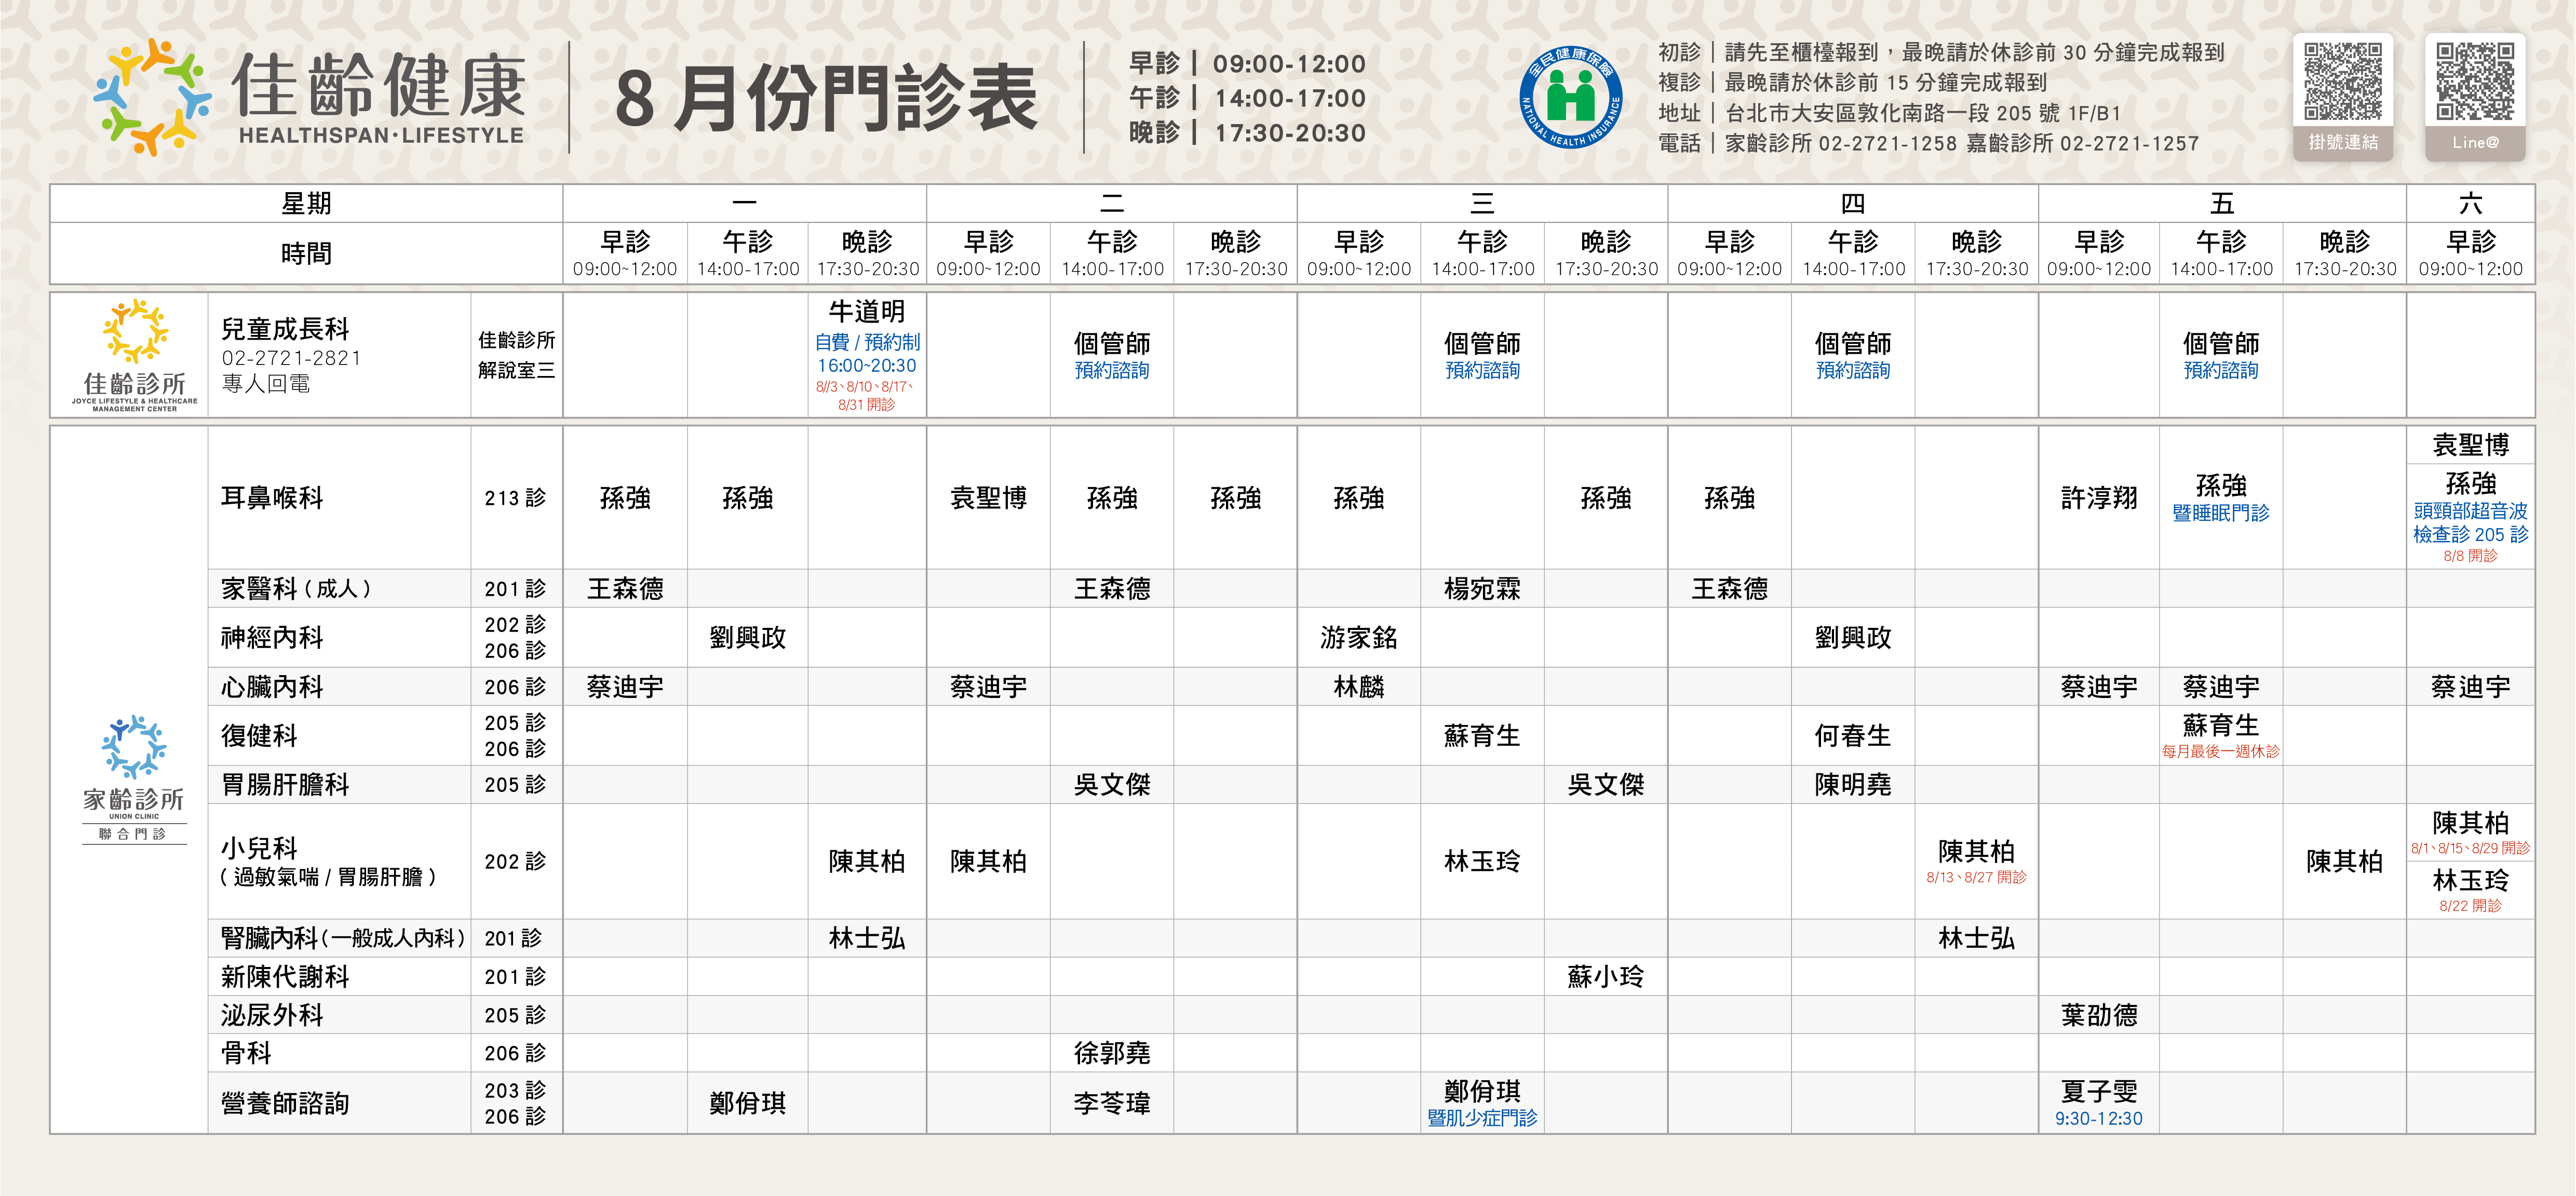The width and height of the screenshot is (2576, 1196).
Task: Click Friday afternoon 個管師 預約諮詢 cell
Action: [x=2221, y=355]
